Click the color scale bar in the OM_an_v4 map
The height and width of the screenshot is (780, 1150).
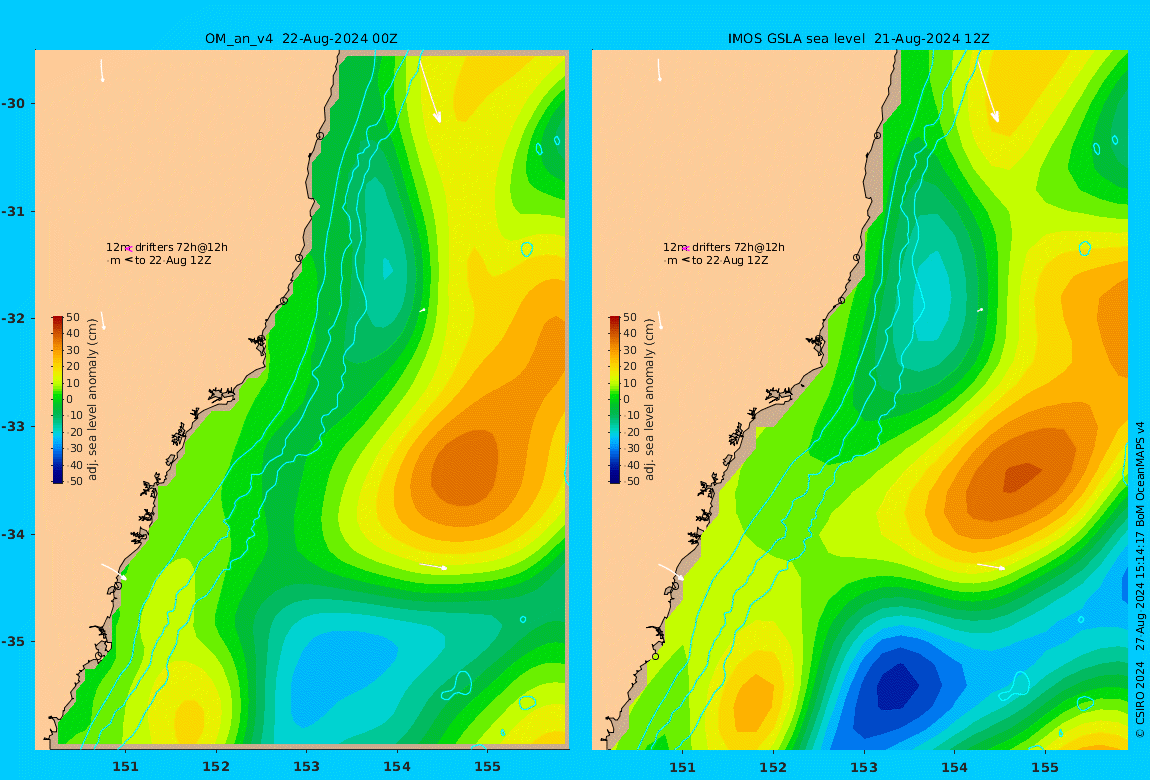pos(57,400)
